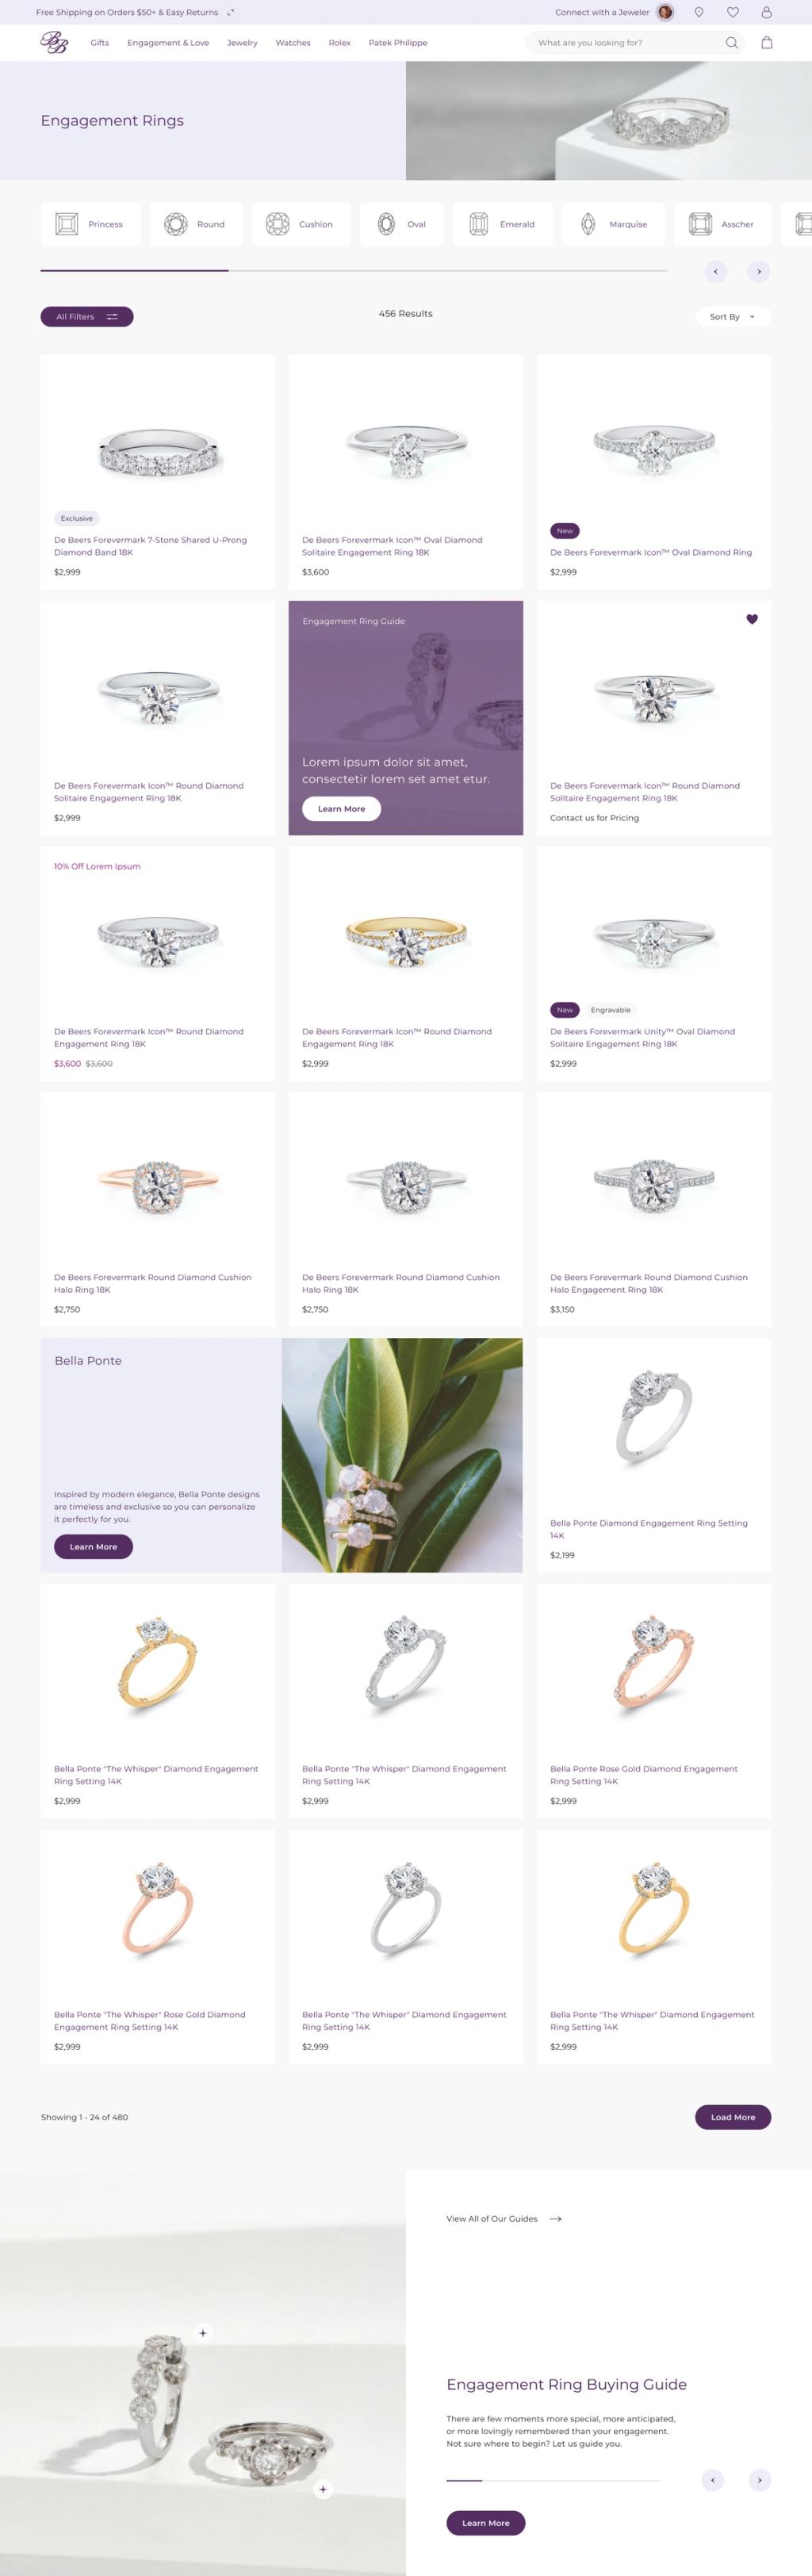The height and width of the screenshot is (2576, 812).
Task: Open the Watches menu item
Action: tap(293, 43)
